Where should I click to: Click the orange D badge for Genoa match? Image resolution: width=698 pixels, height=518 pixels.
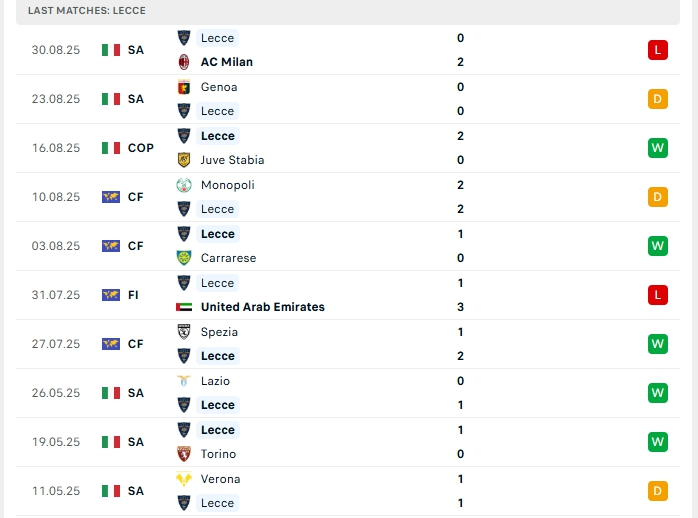click(x=657, y=99)
